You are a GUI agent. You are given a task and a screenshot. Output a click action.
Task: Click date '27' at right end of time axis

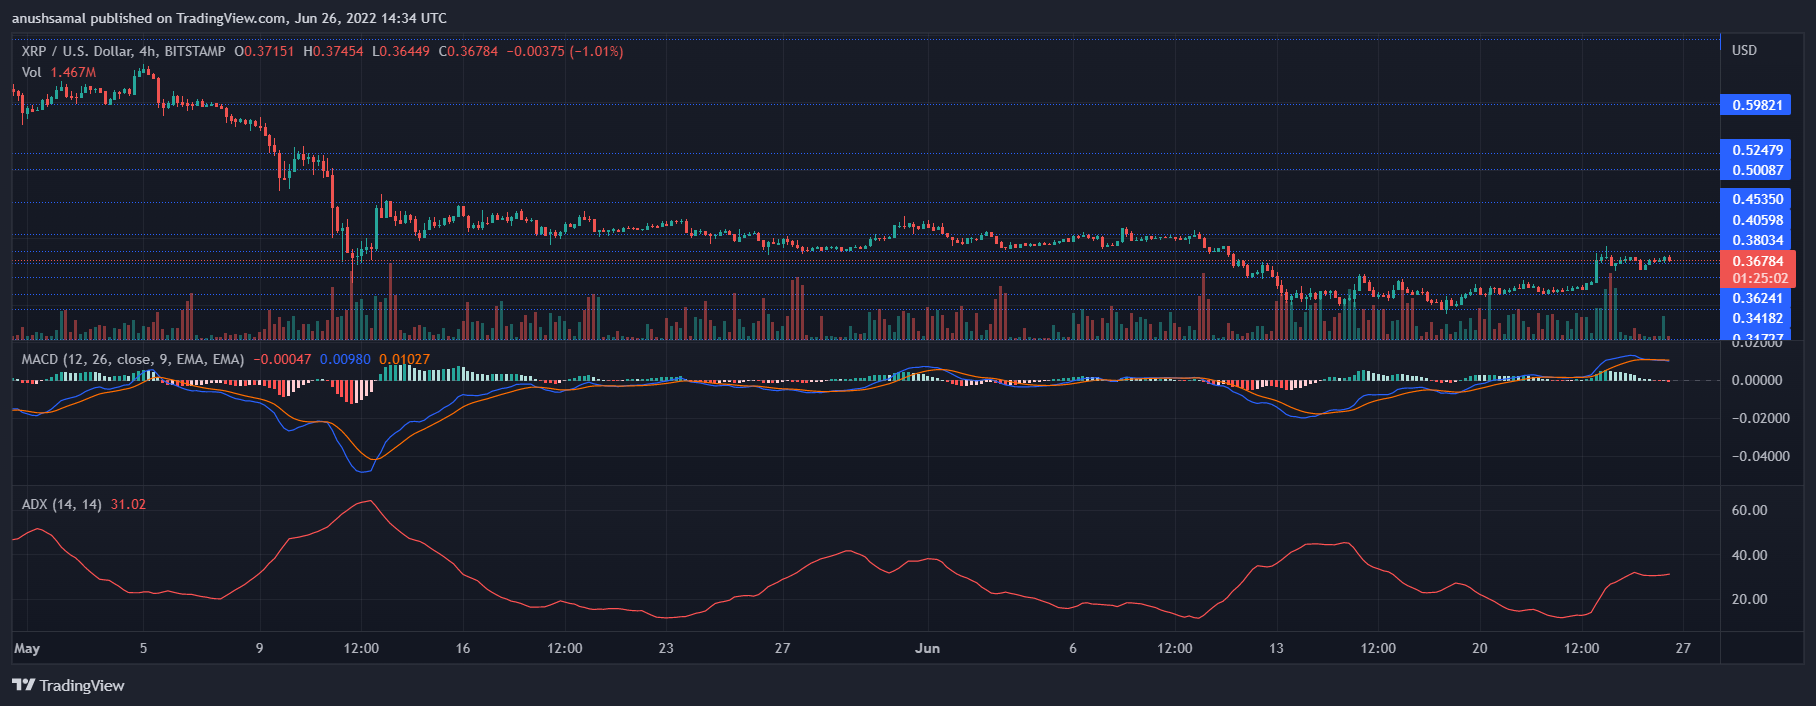pos(1683,648)
